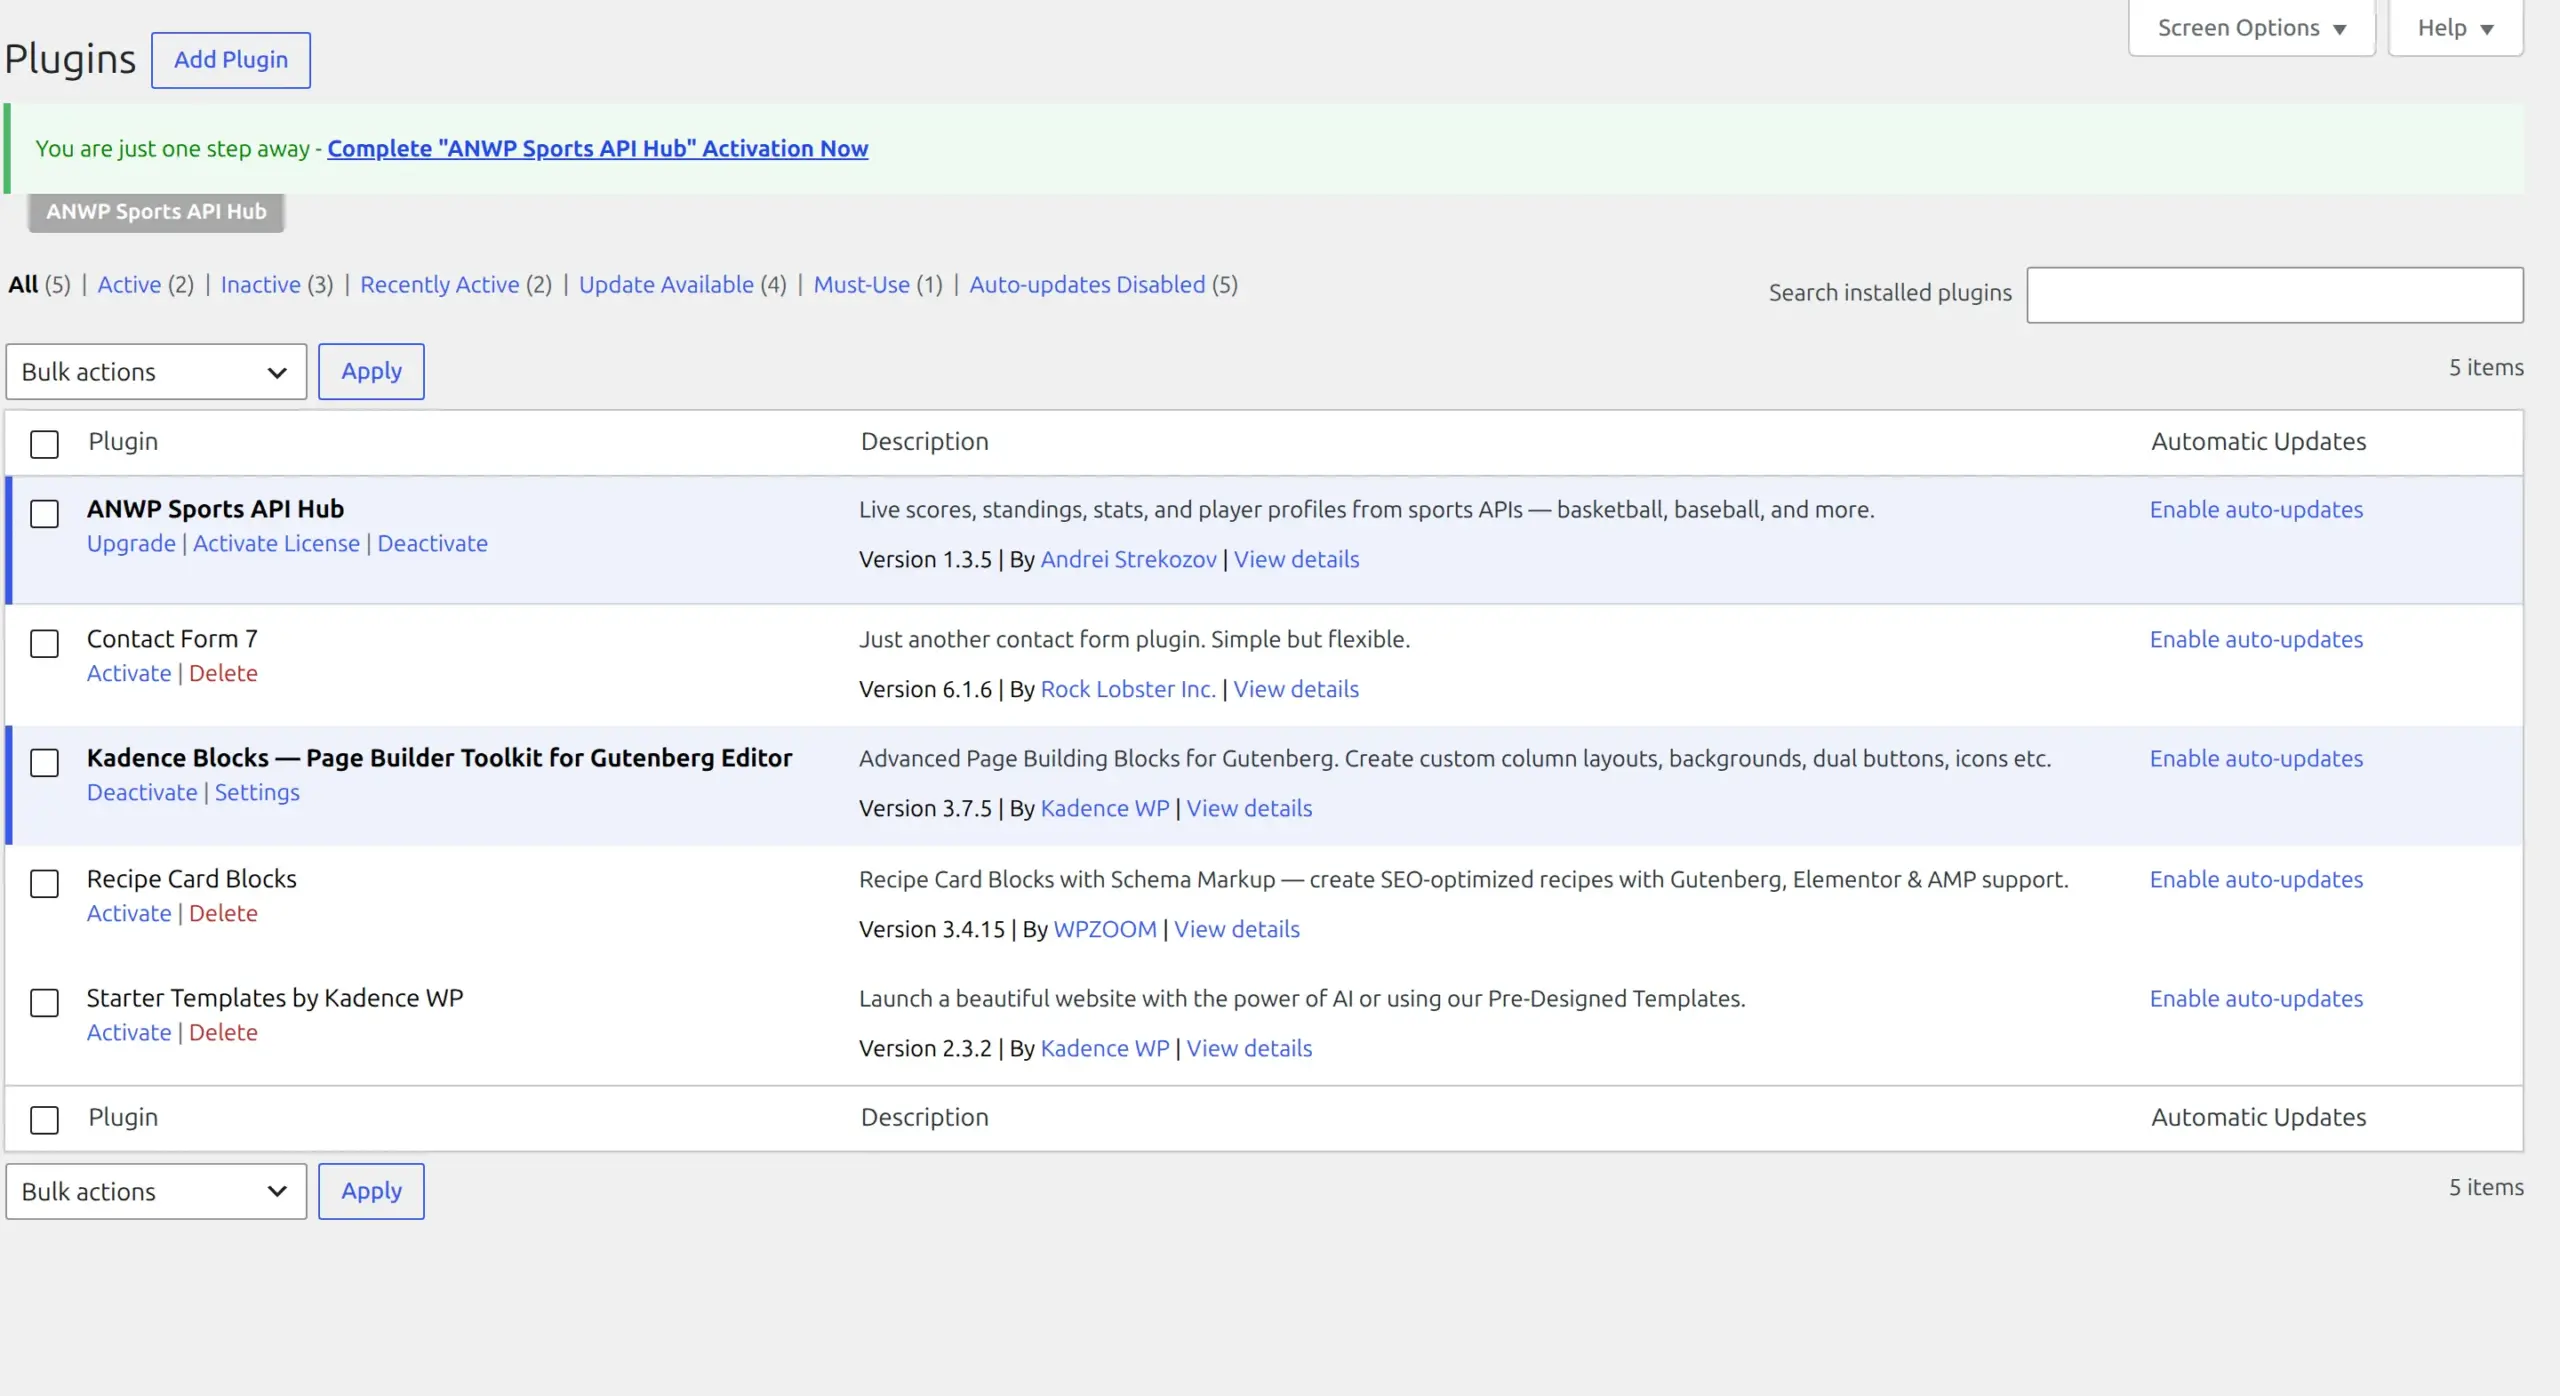Filter by Recently Active plugins
The image size is (2560, 1396).
point(439,284)
